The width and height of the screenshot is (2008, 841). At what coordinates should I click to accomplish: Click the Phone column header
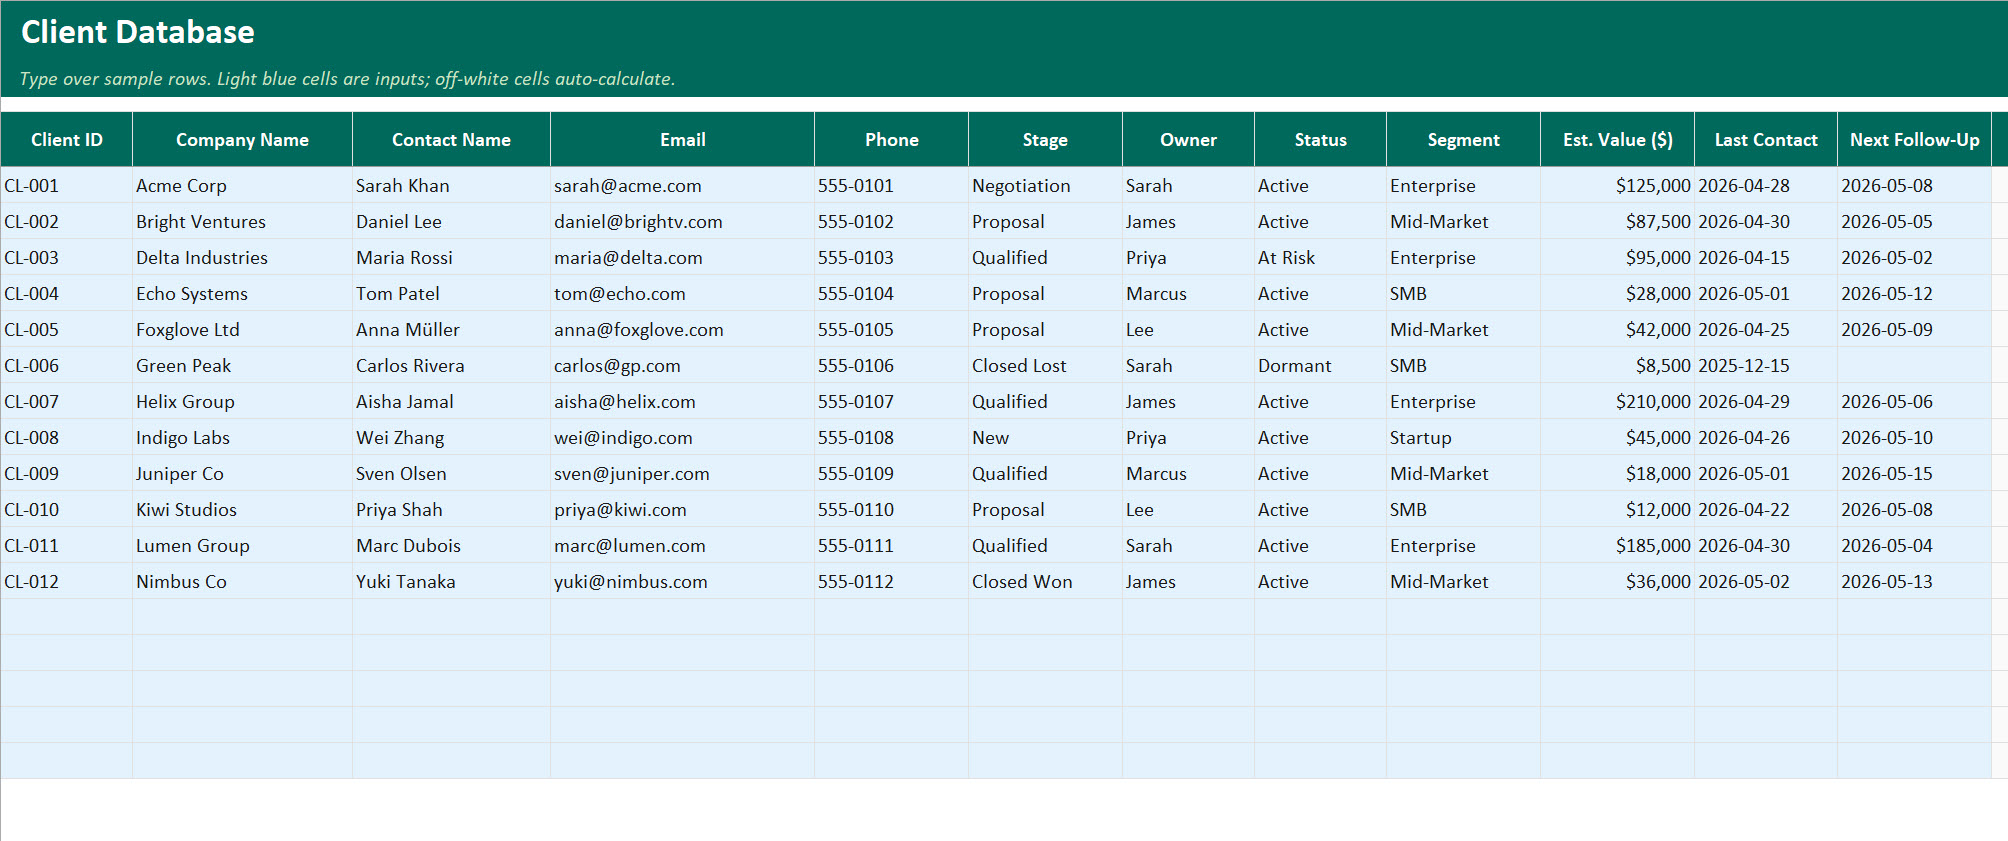tap(891, 140)
